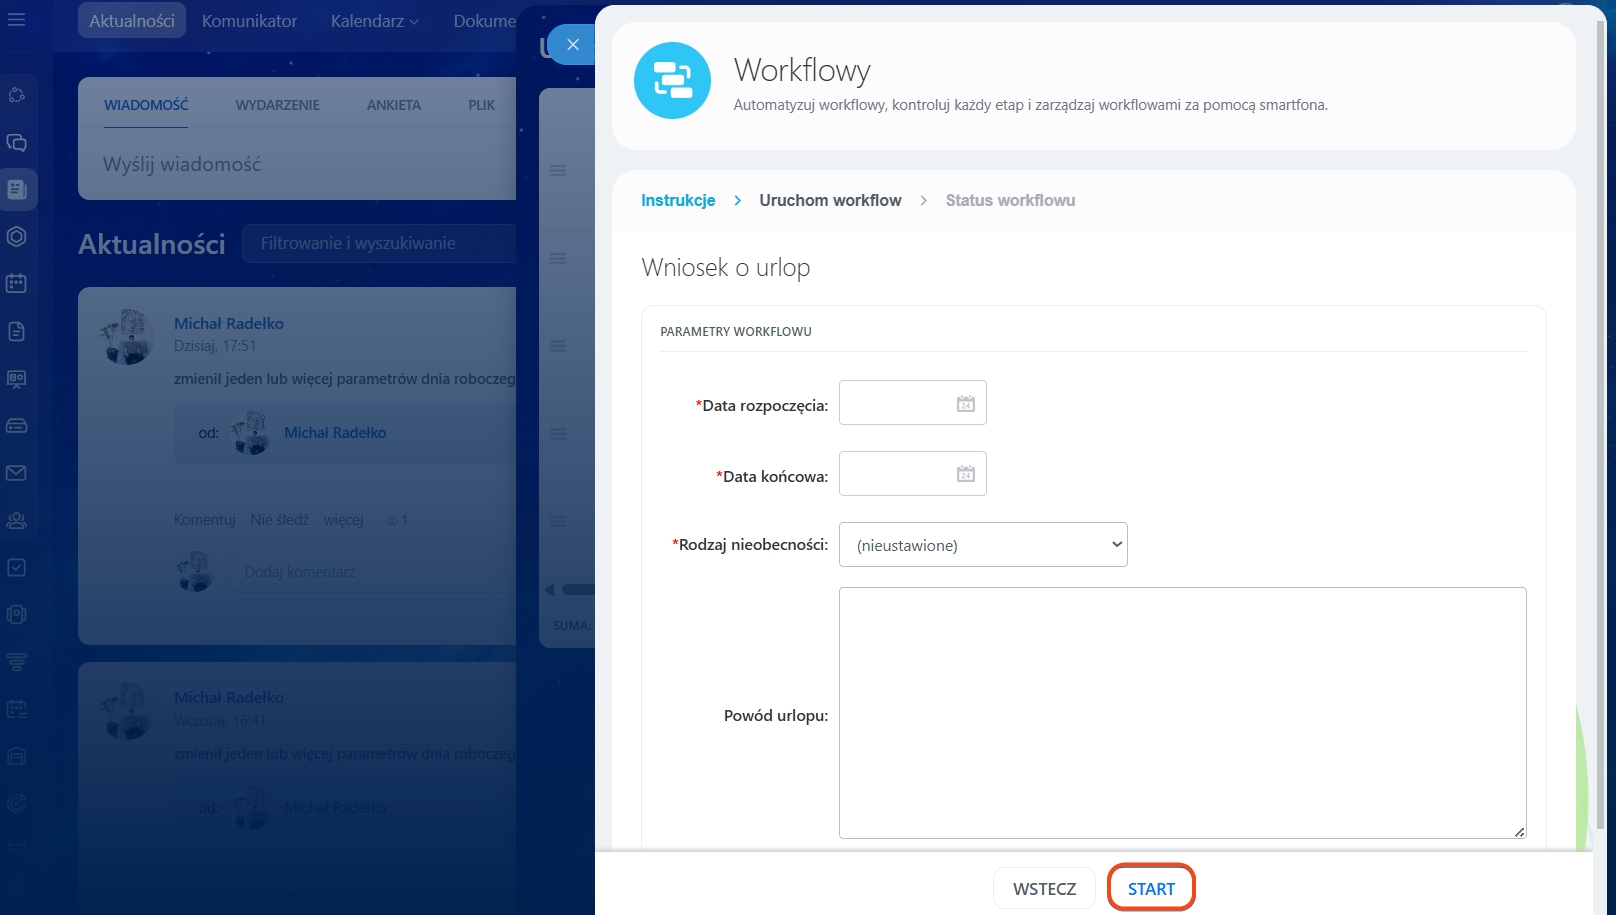This screenshot has width=1616, height=915.
Task: Go to Instrukcje breadcrumb link
Action: tap(678, 200)
